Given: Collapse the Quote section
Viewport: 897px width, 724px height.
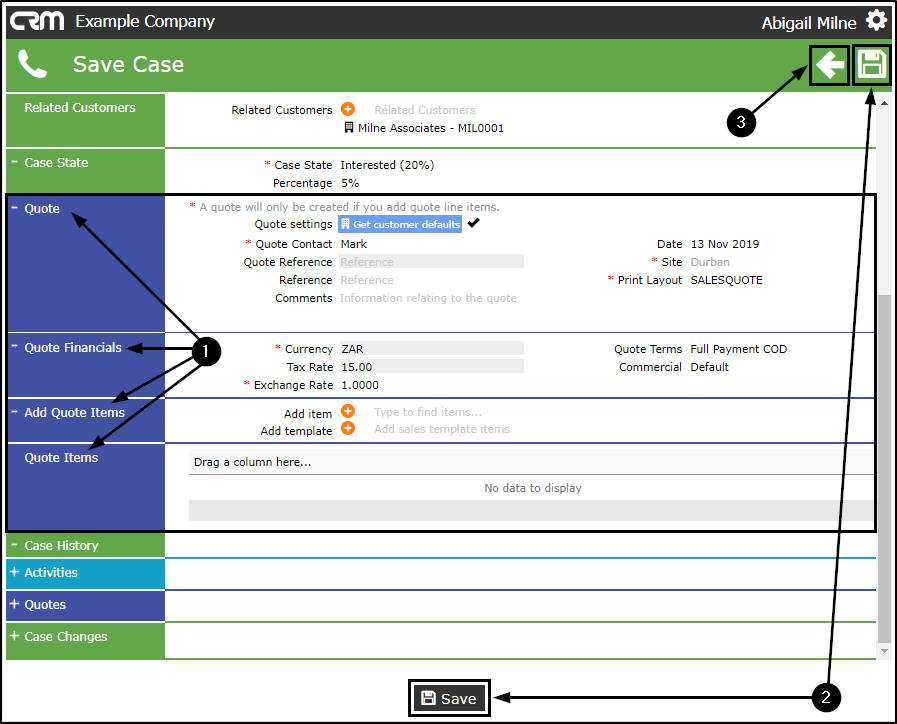Looking at the screenshot, I should (x=14, y=208).
